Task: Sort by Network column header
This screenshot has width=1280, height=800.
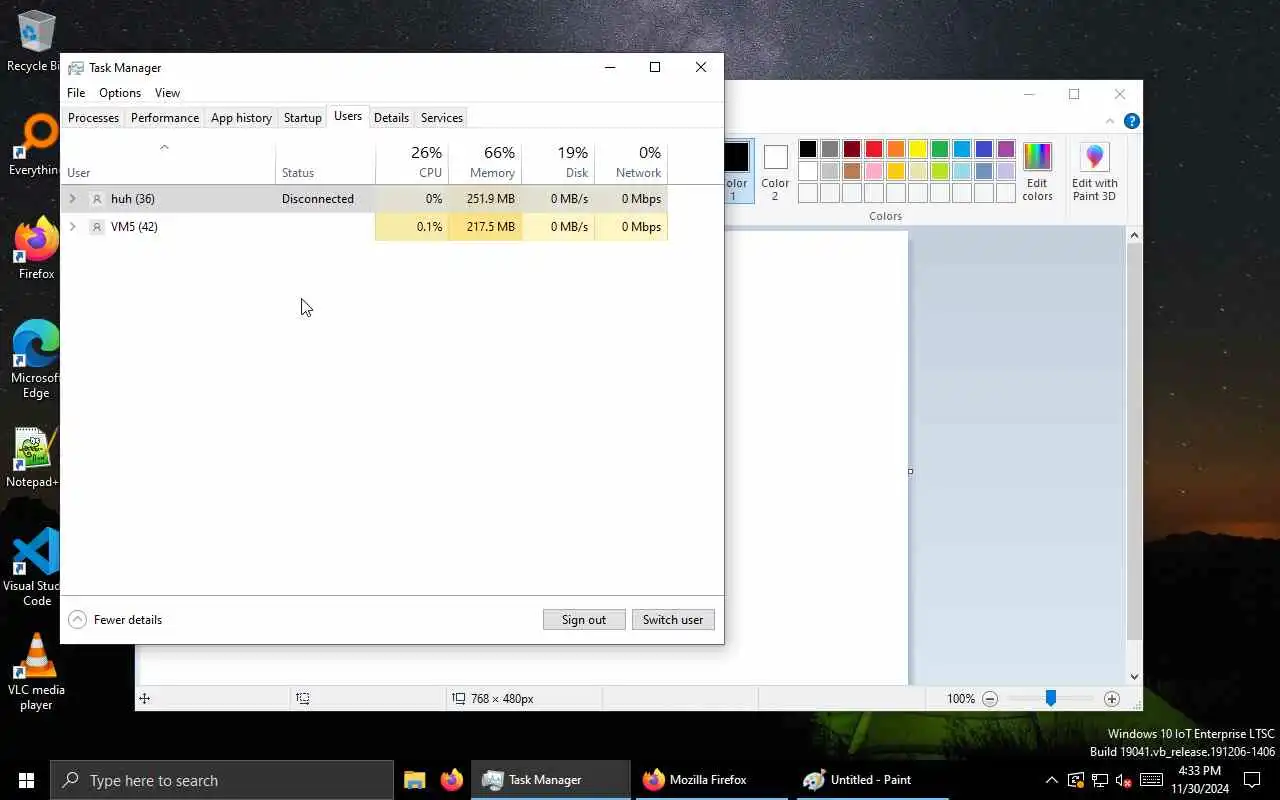Action: (x=631, y=163)
